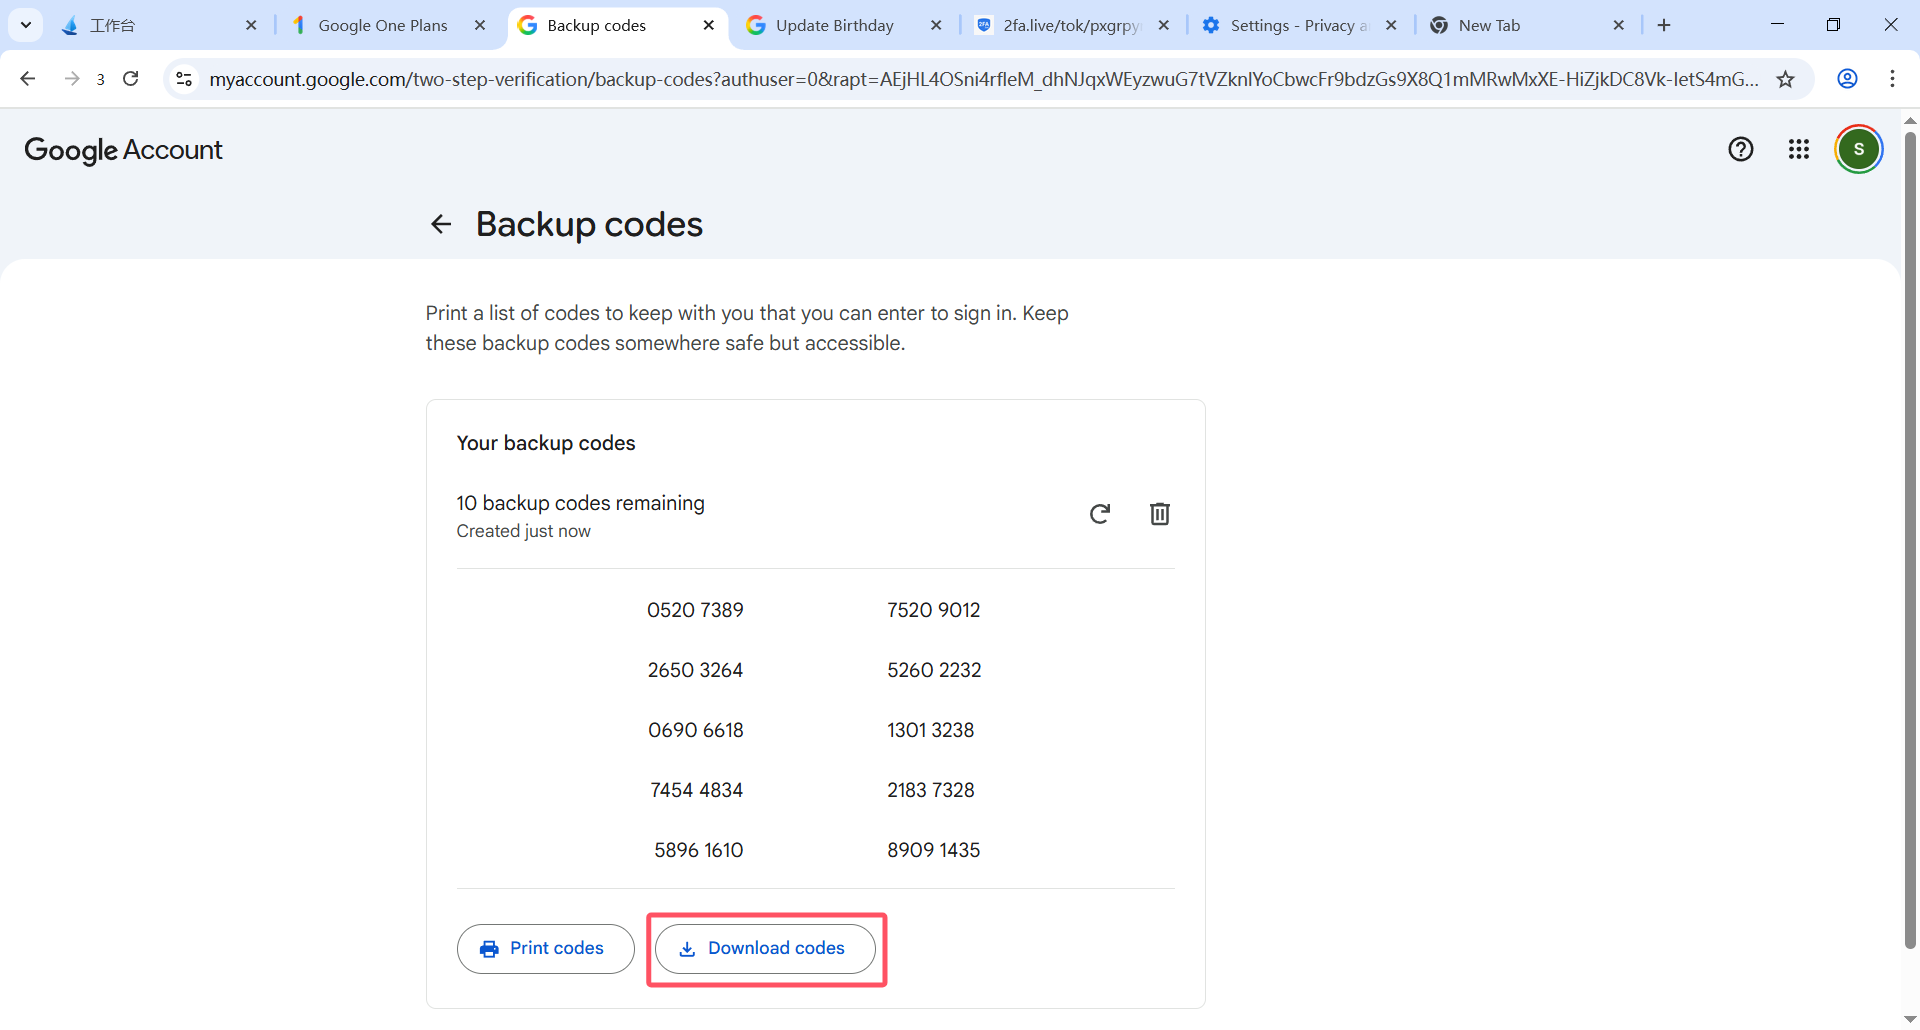Click the Print codes button
The width and height of the screenshot is (1920, 1030).
click(545, 948)
